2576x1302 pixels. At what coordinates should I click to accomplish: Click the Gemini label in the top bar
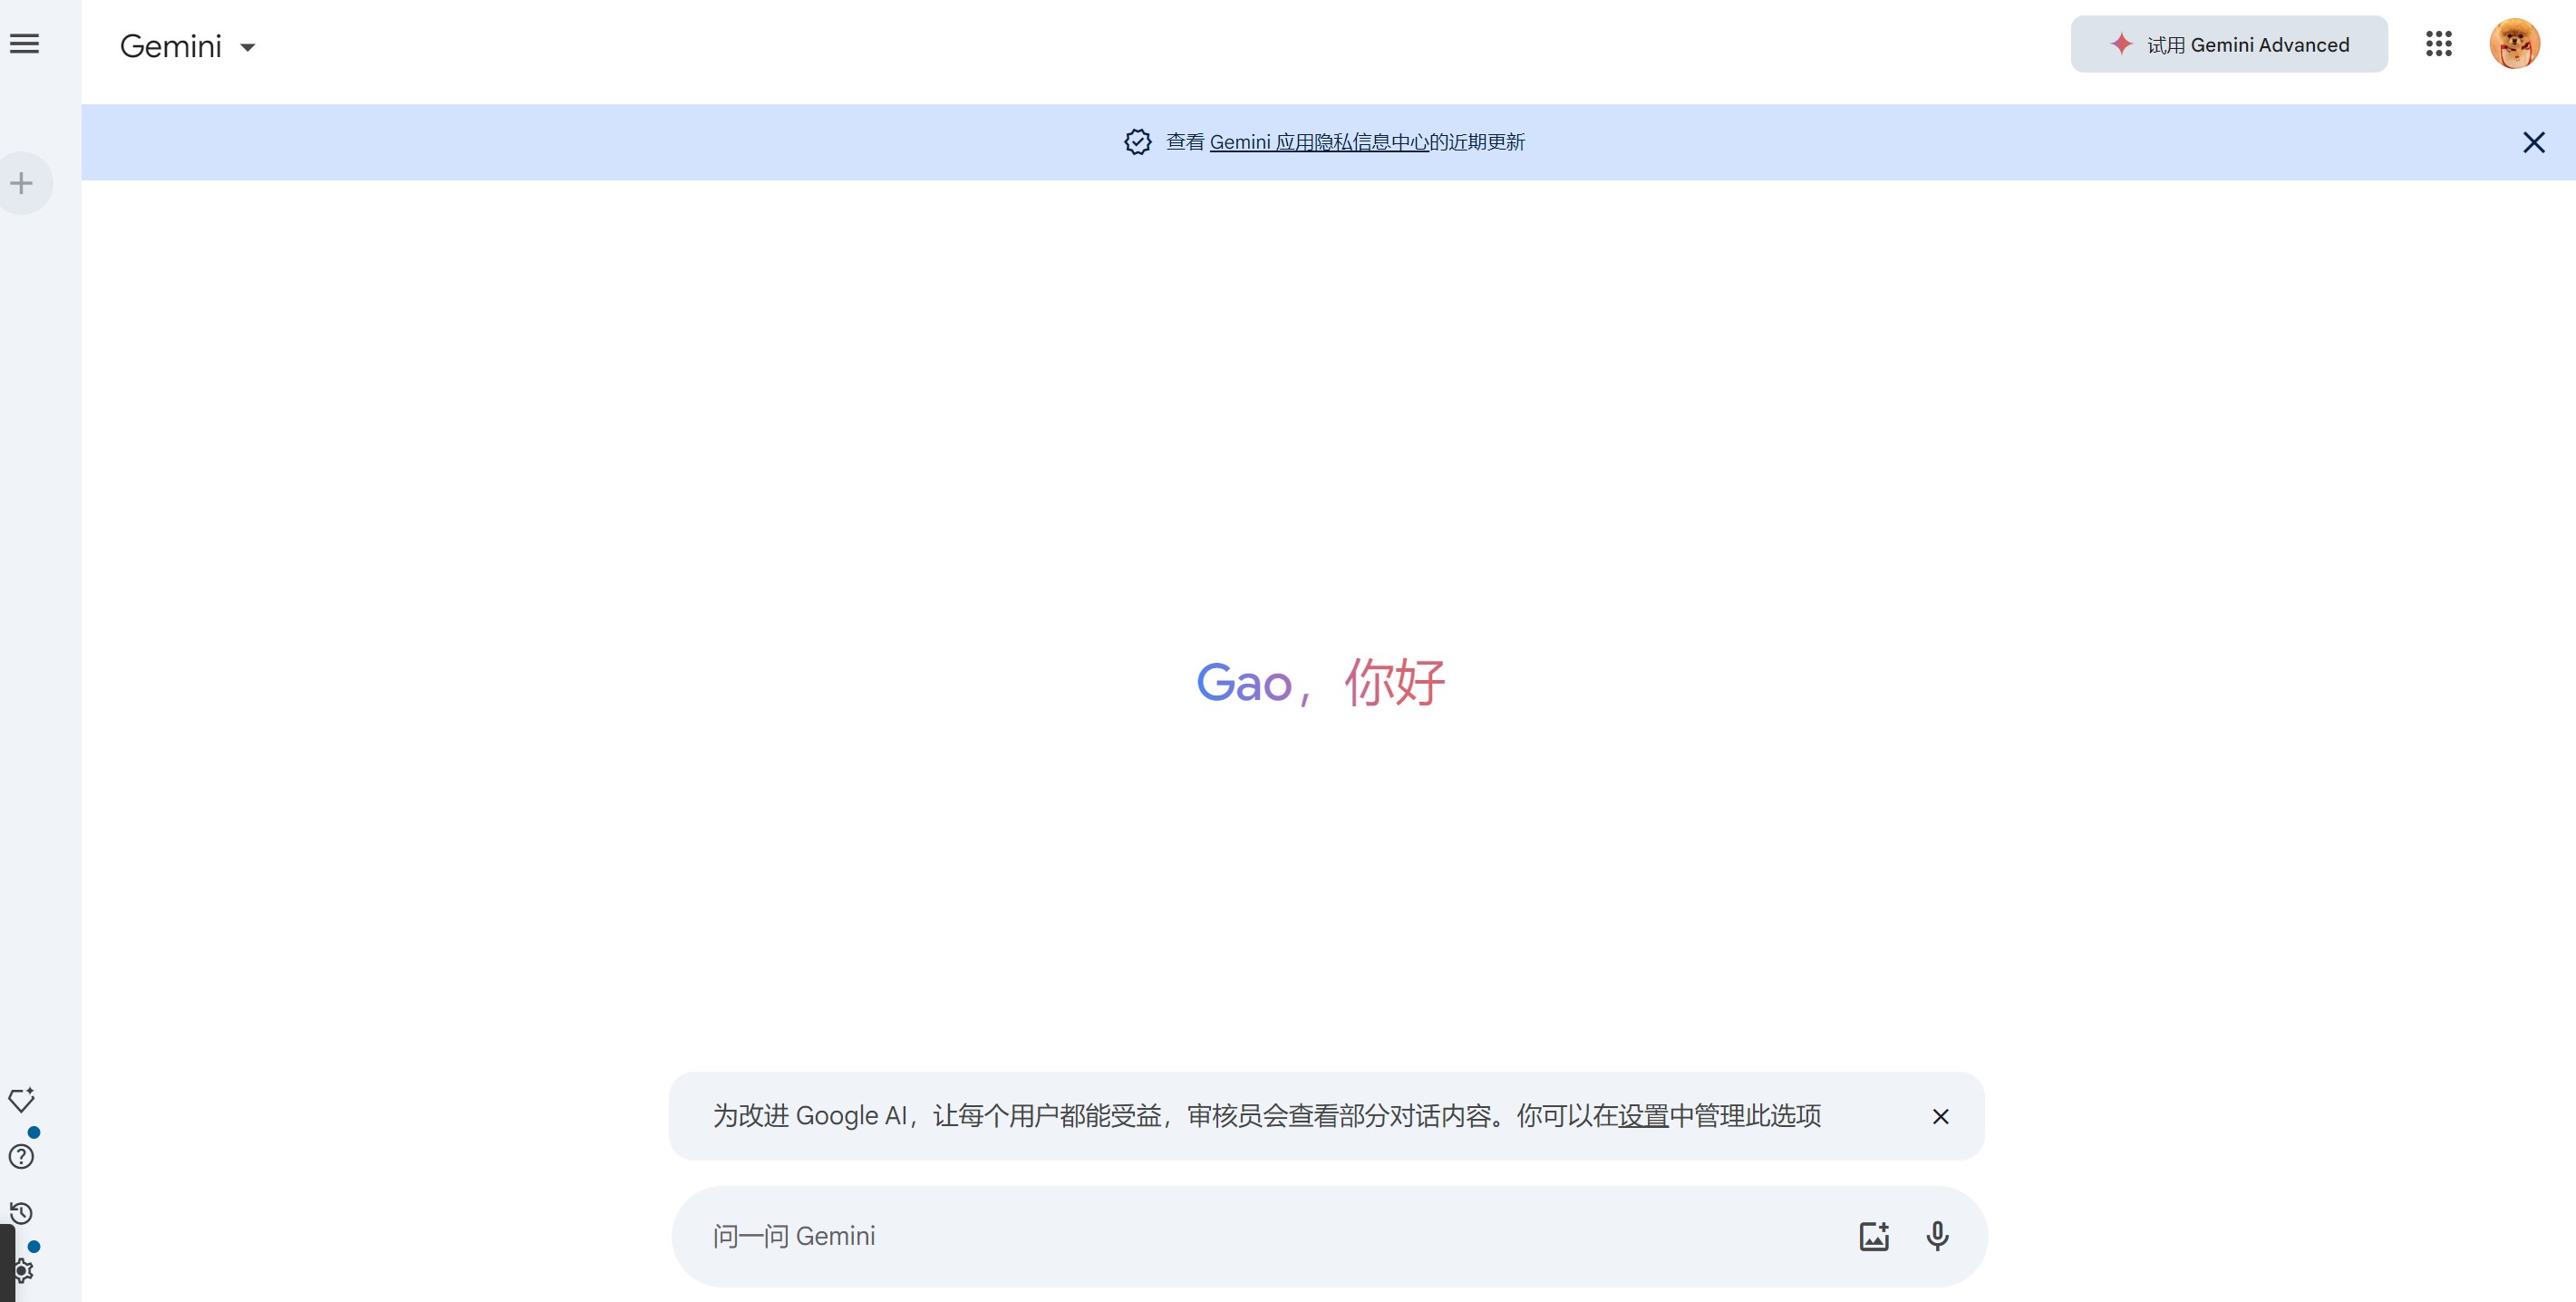171,44
